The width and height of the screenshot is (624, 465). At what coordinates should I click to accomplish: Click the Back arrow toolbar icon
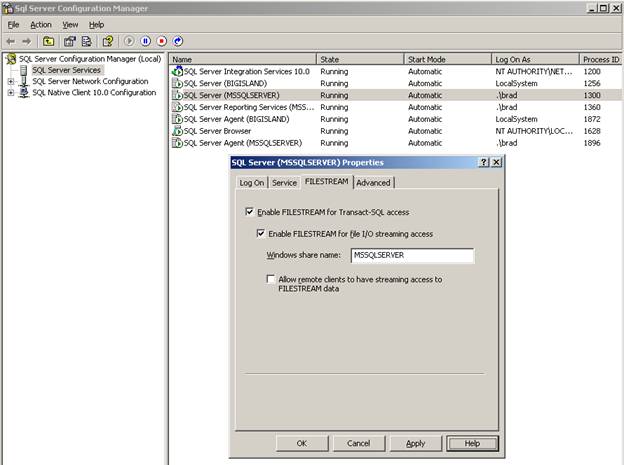pyautogui.click(x=11, y=41)
